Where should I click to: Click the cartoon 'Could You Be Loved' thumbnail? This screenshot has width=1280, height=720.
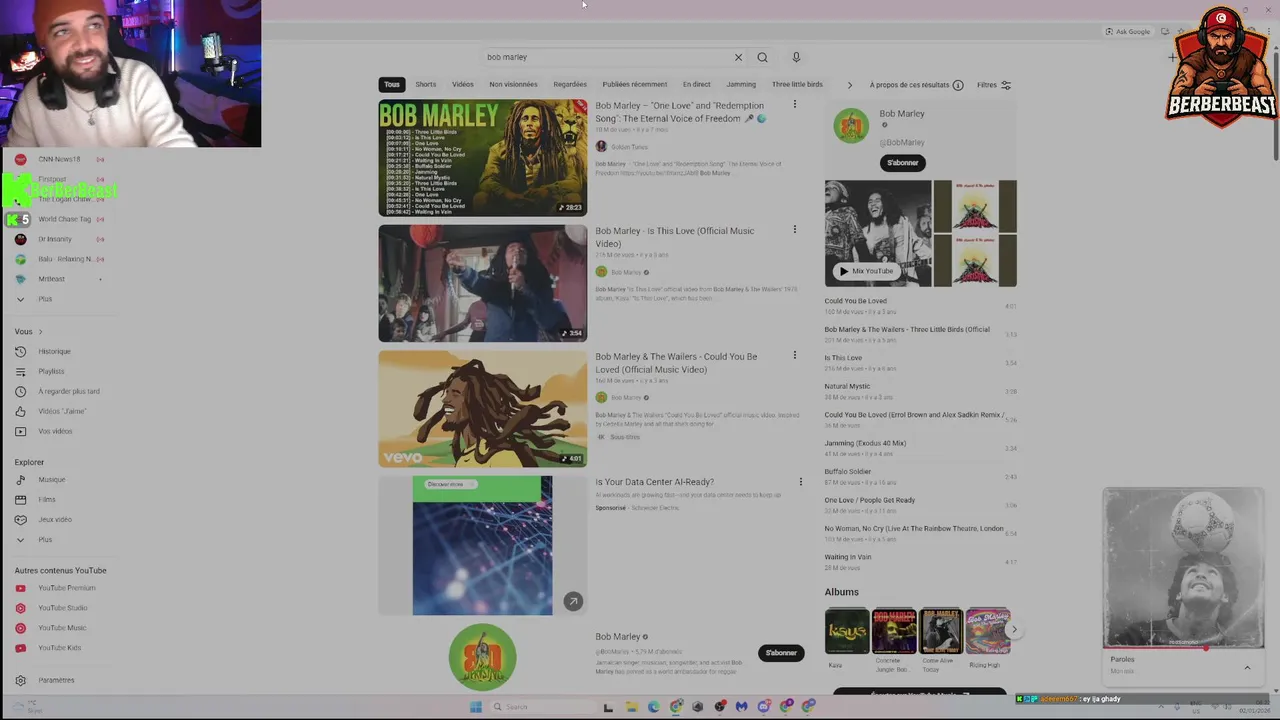pyautogui.click(x=483, y=409)
